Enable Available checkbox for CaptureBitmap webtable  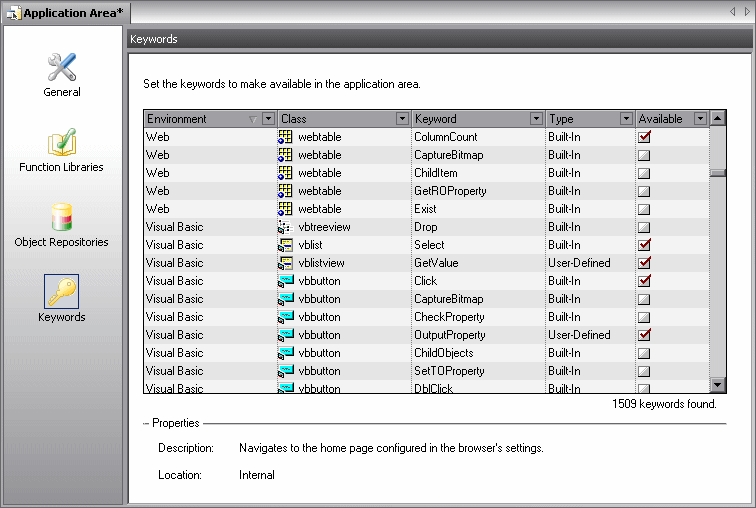tap(645, 155)
